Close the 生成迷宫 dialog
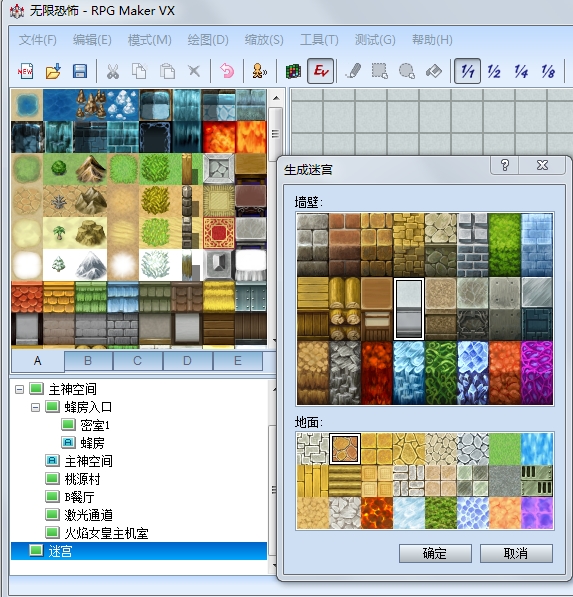The image size is (573, 597). (542, 165)
